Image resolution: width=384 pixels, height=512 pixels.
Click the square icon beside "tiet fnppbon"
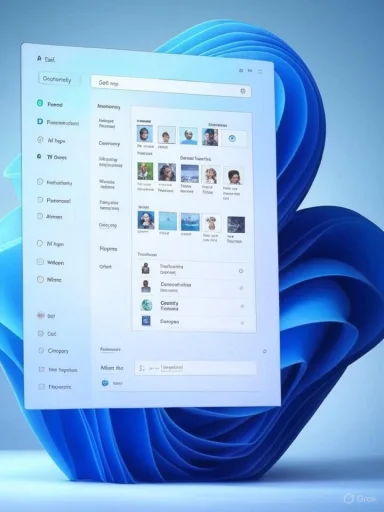point(42,369)
